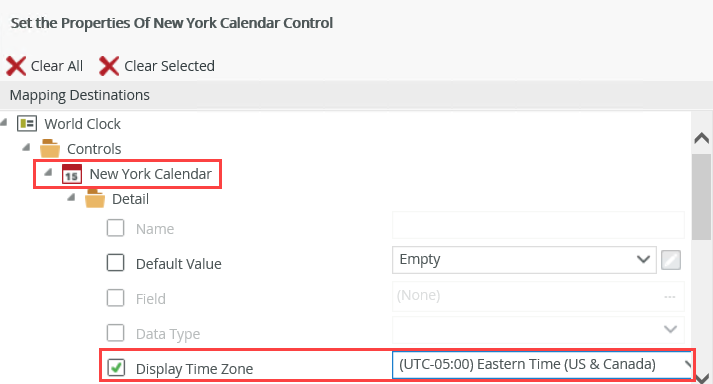Uncheck the Display Time Zone checkbox
Image resolution: width=713 pixels, height=384 pixels.
tap(115, 368)
